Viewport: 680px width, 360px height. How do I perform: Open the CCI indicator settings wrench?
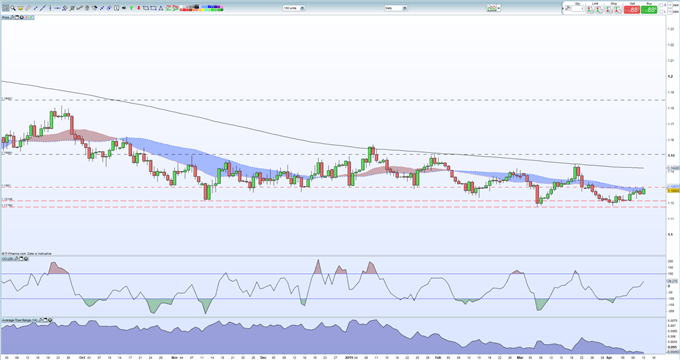(x=16, y=259)
